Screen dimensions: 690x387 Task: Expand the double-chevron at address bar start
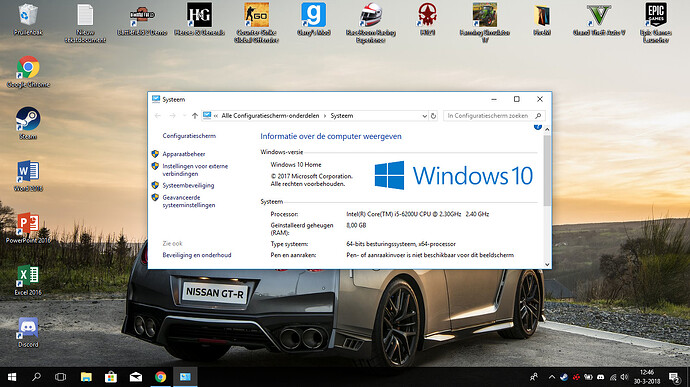216,116
